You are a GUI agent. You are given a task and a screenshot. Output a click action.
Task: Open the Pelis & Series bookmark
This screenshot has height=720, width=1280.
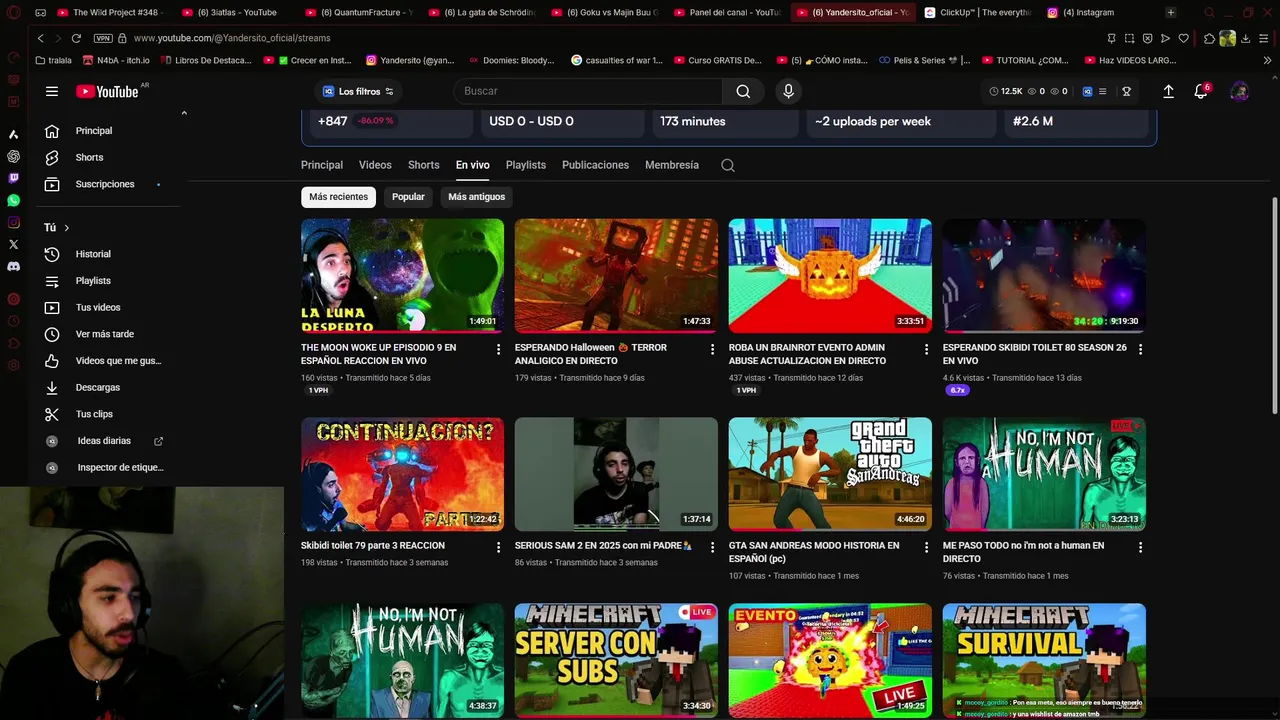(x=924, y=60)
